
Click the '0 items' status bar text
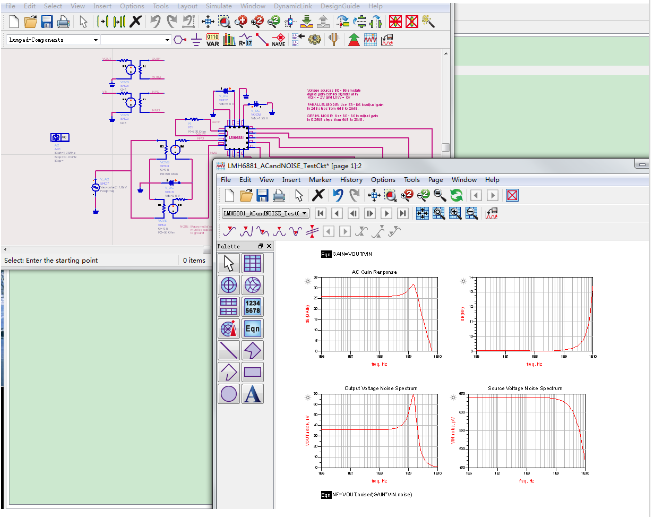point(194,260)
